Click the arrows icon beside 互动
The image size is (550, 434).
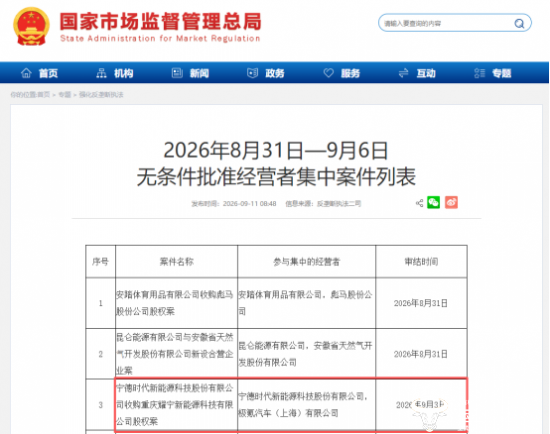pyautogui.click(x=404, y=73)
